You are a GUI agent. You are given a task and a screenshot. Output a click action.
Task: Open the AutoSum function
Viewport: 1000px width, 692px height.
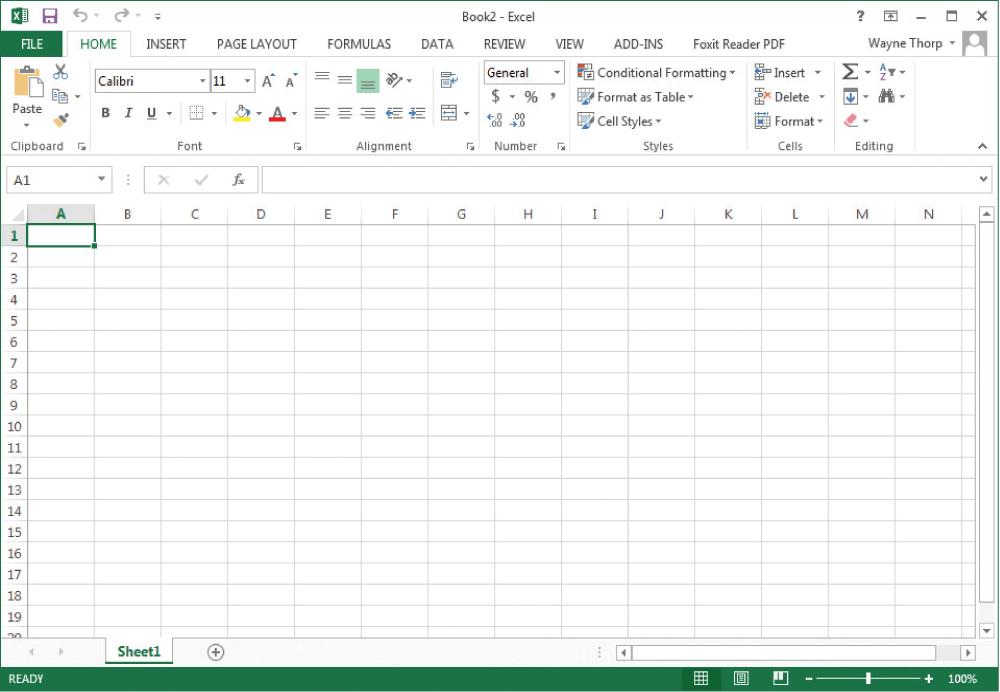pos(852,71)
